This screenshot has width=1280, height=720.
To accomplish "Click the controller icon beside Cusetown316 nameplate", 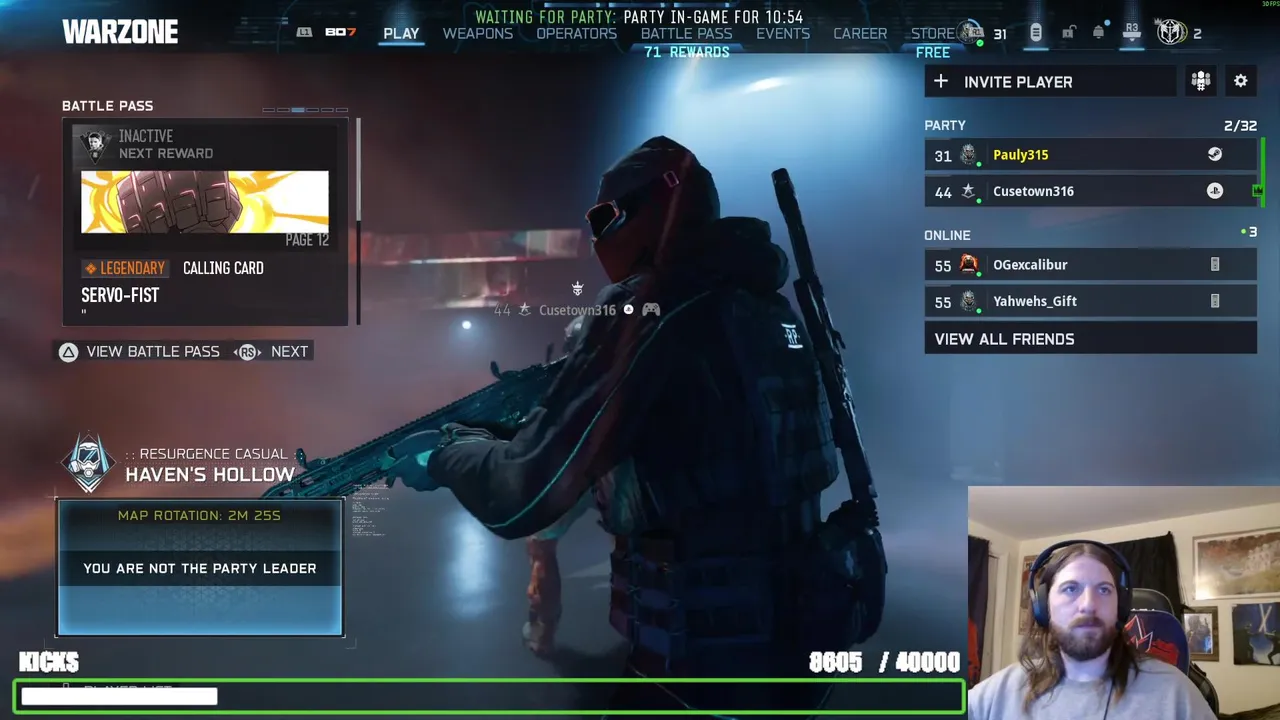I will 651,310.
